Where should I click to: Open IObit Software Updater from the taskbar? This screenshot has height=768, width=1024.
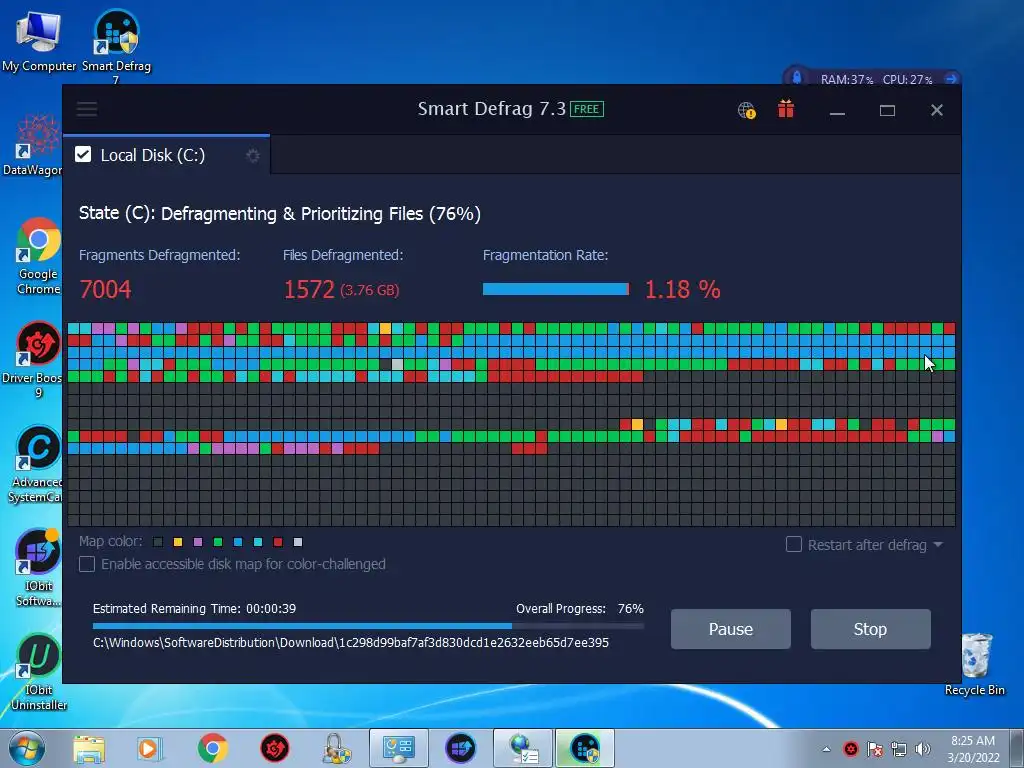[460, 748]
